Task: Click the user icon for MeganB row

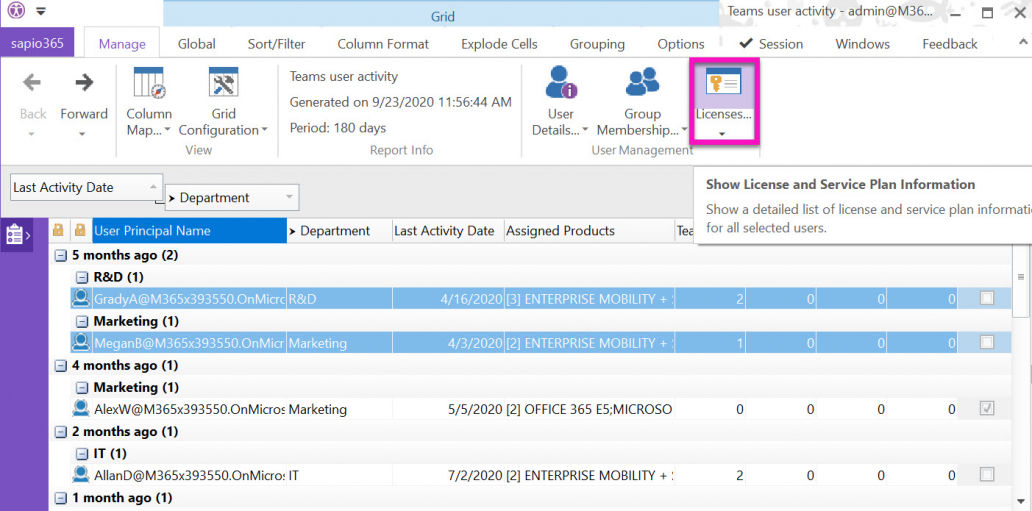Action: [x=81, y=343]
